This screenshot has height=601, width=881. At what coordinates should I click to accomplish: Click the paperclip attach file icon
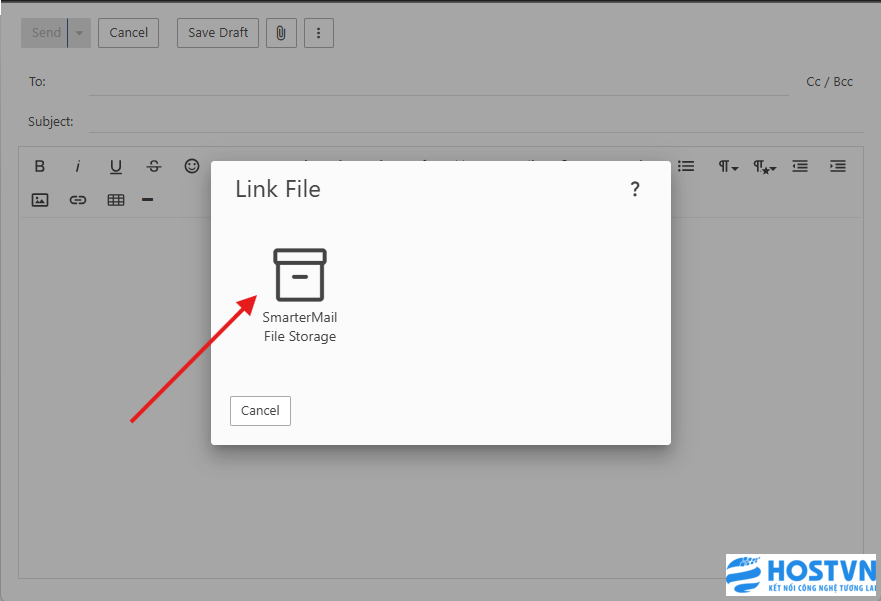281,33
